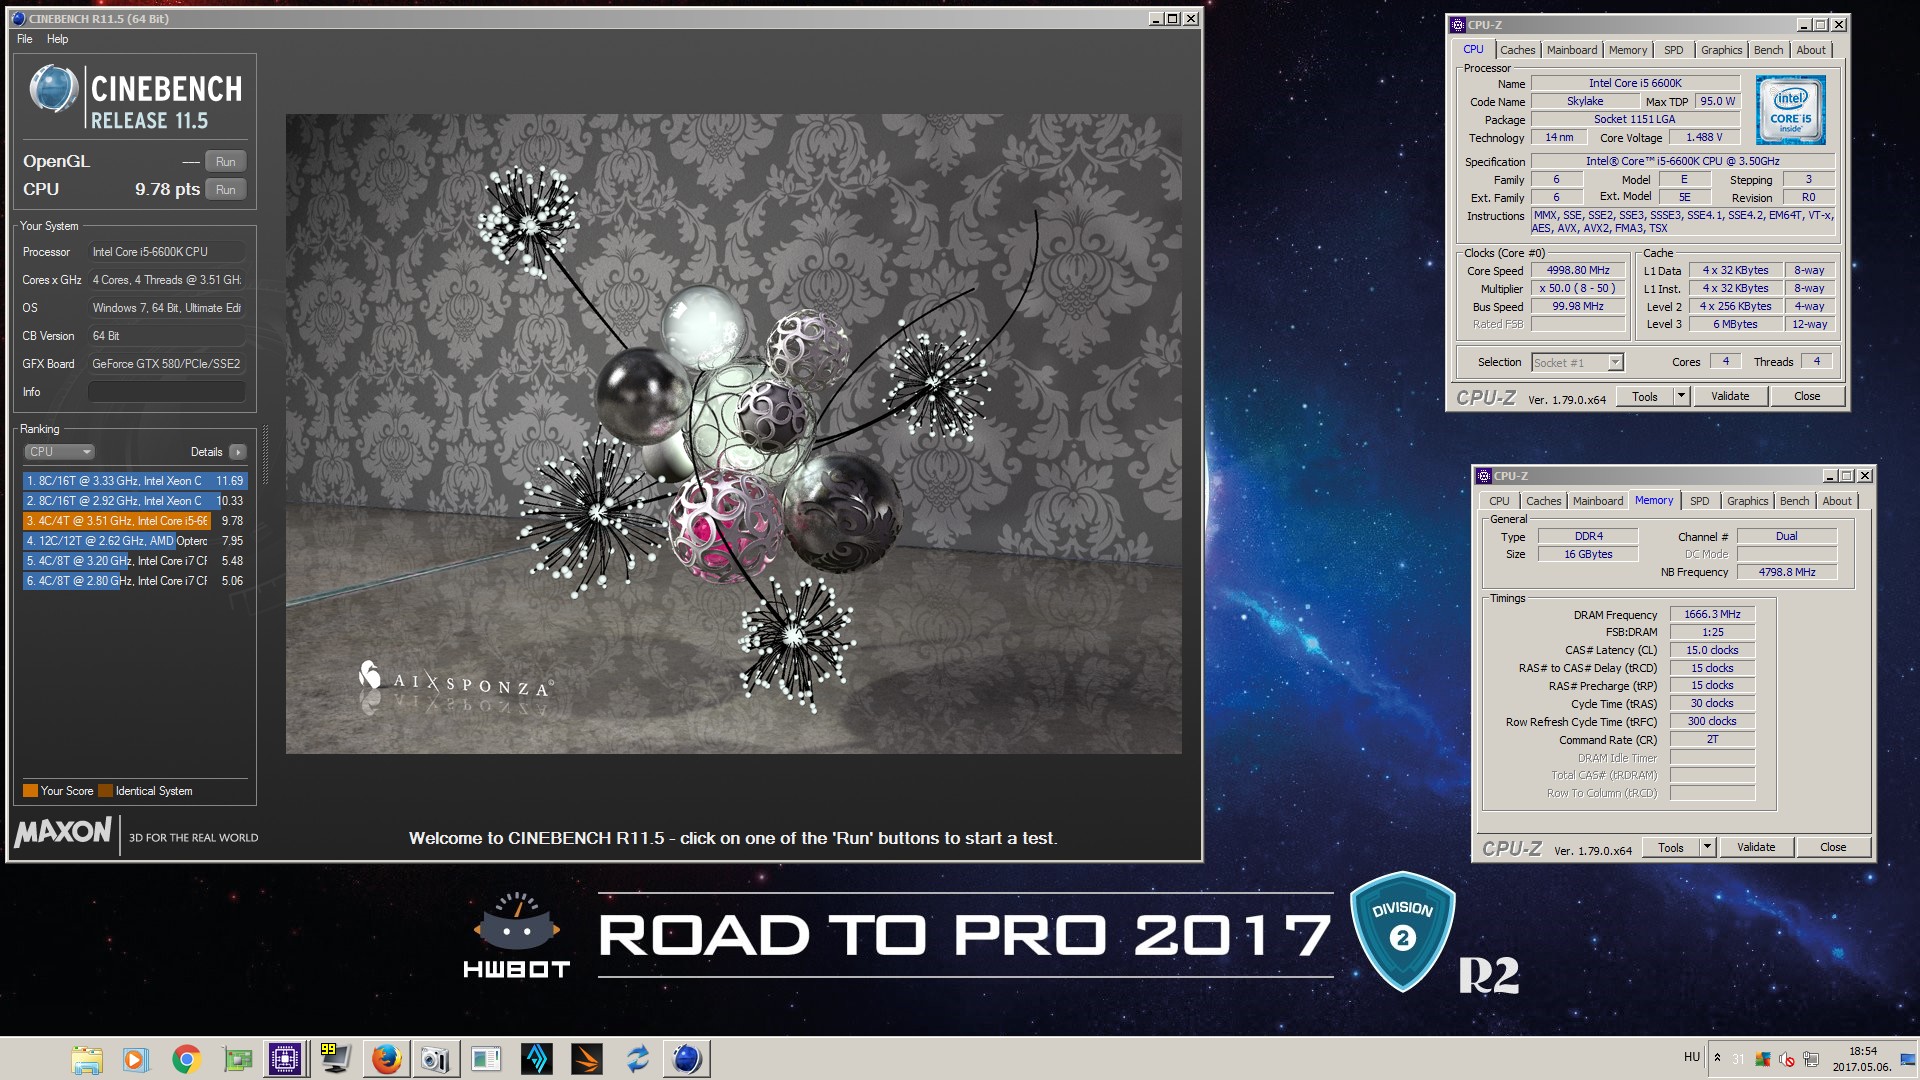1920x1080 pixels.
Task: Switch to Caches tab in lower CPU-Z window
Action: pos(1543,501)
